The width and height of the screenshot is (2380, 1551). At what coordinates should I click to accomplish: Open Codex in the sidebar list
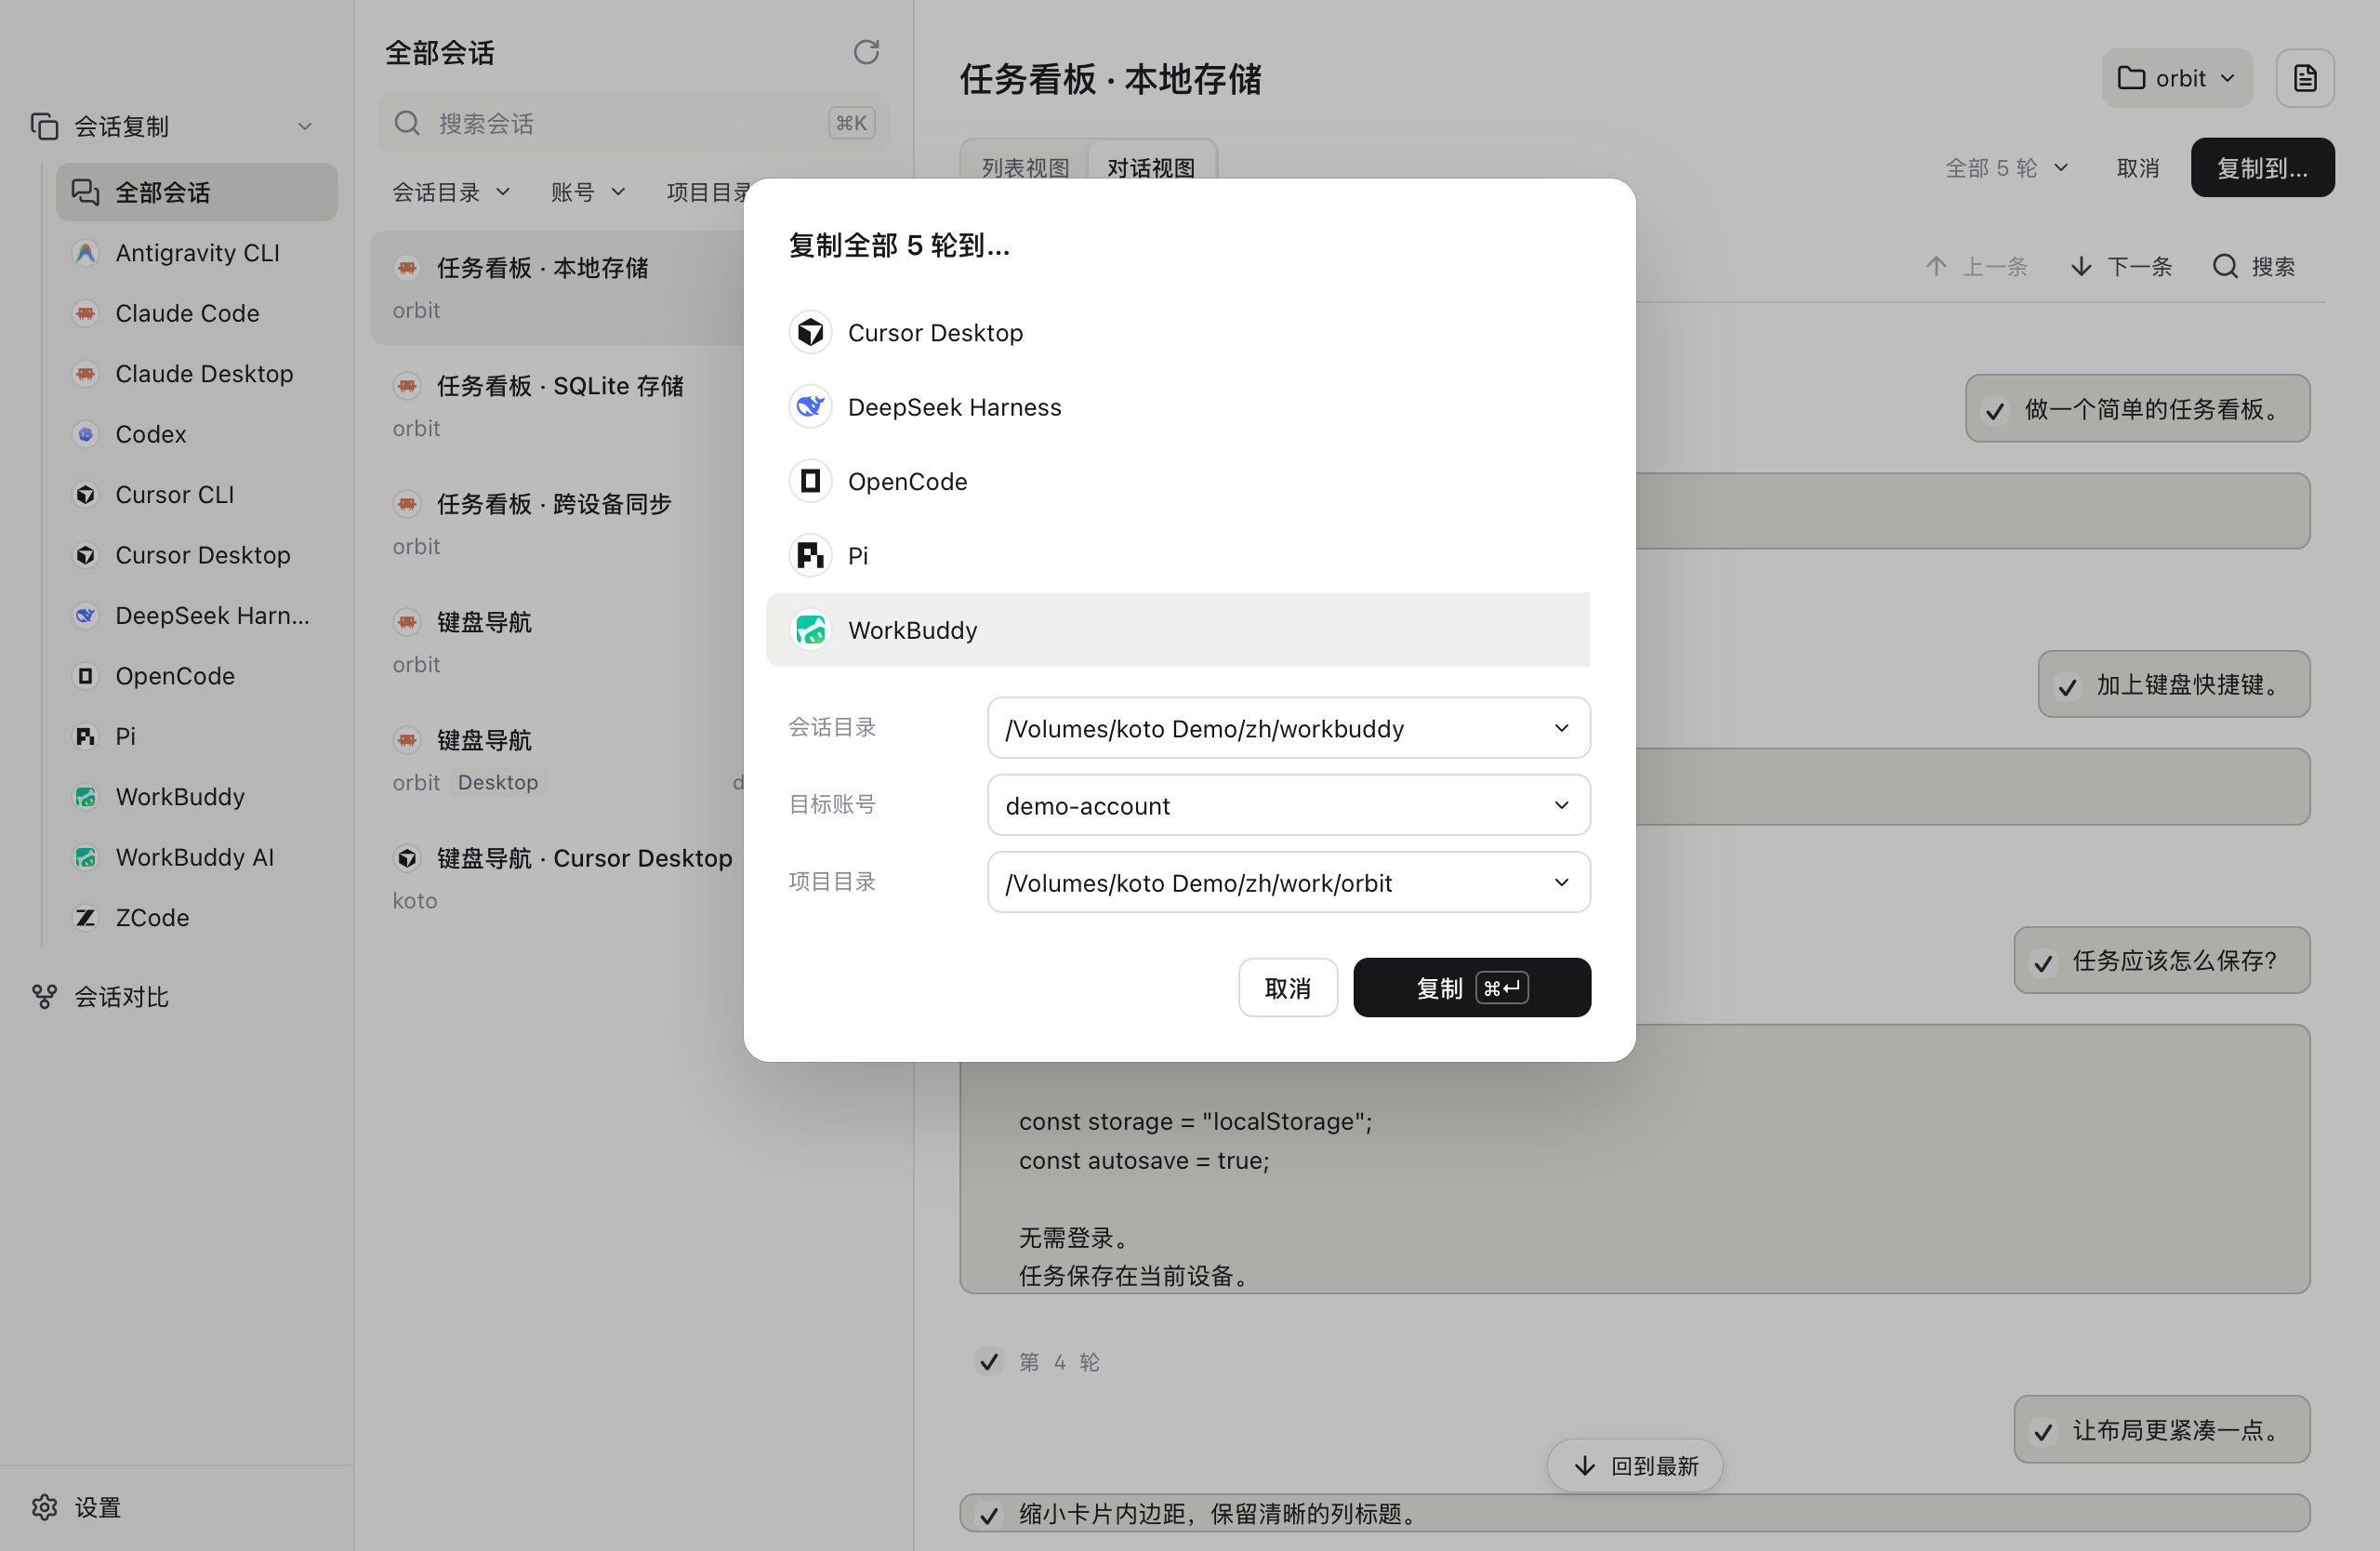[197, 434]
